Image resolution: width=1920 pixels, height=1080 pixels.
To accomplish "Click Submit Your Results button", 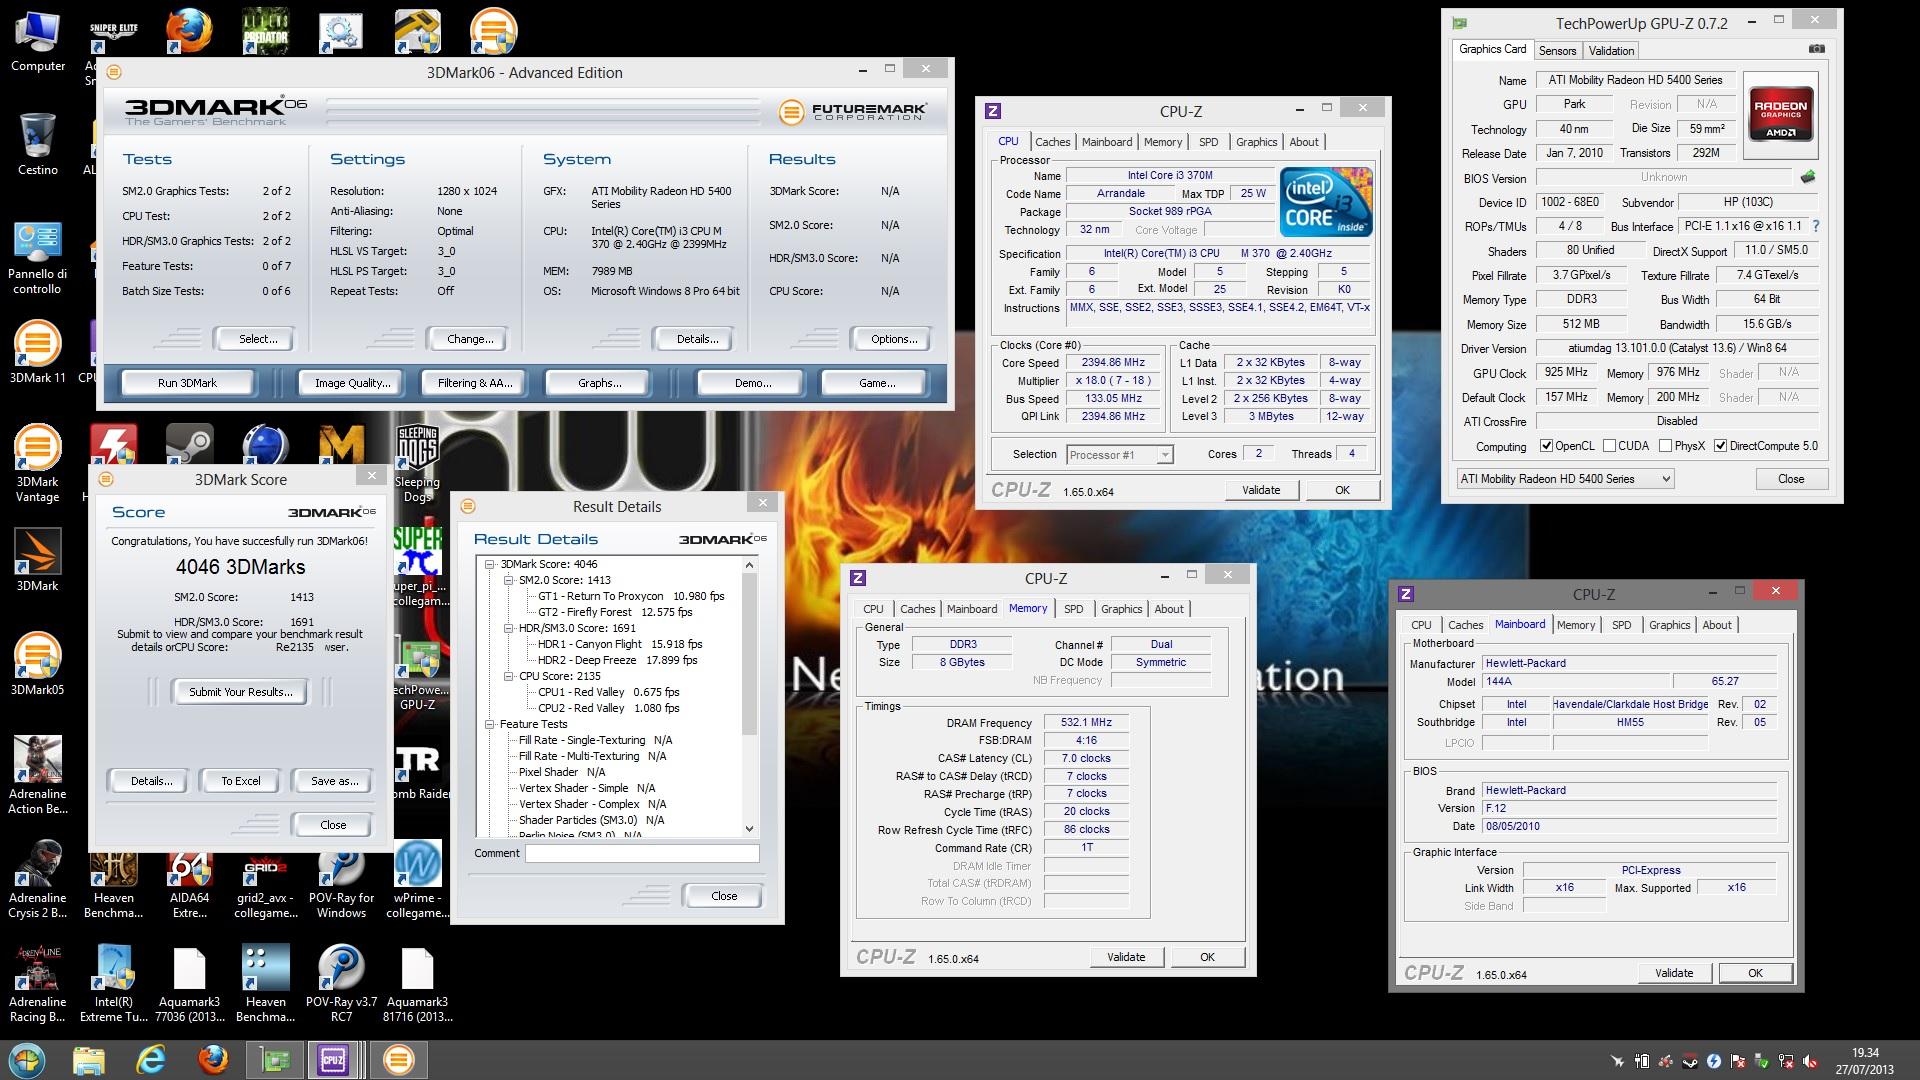I will click(x=241, y=691).
